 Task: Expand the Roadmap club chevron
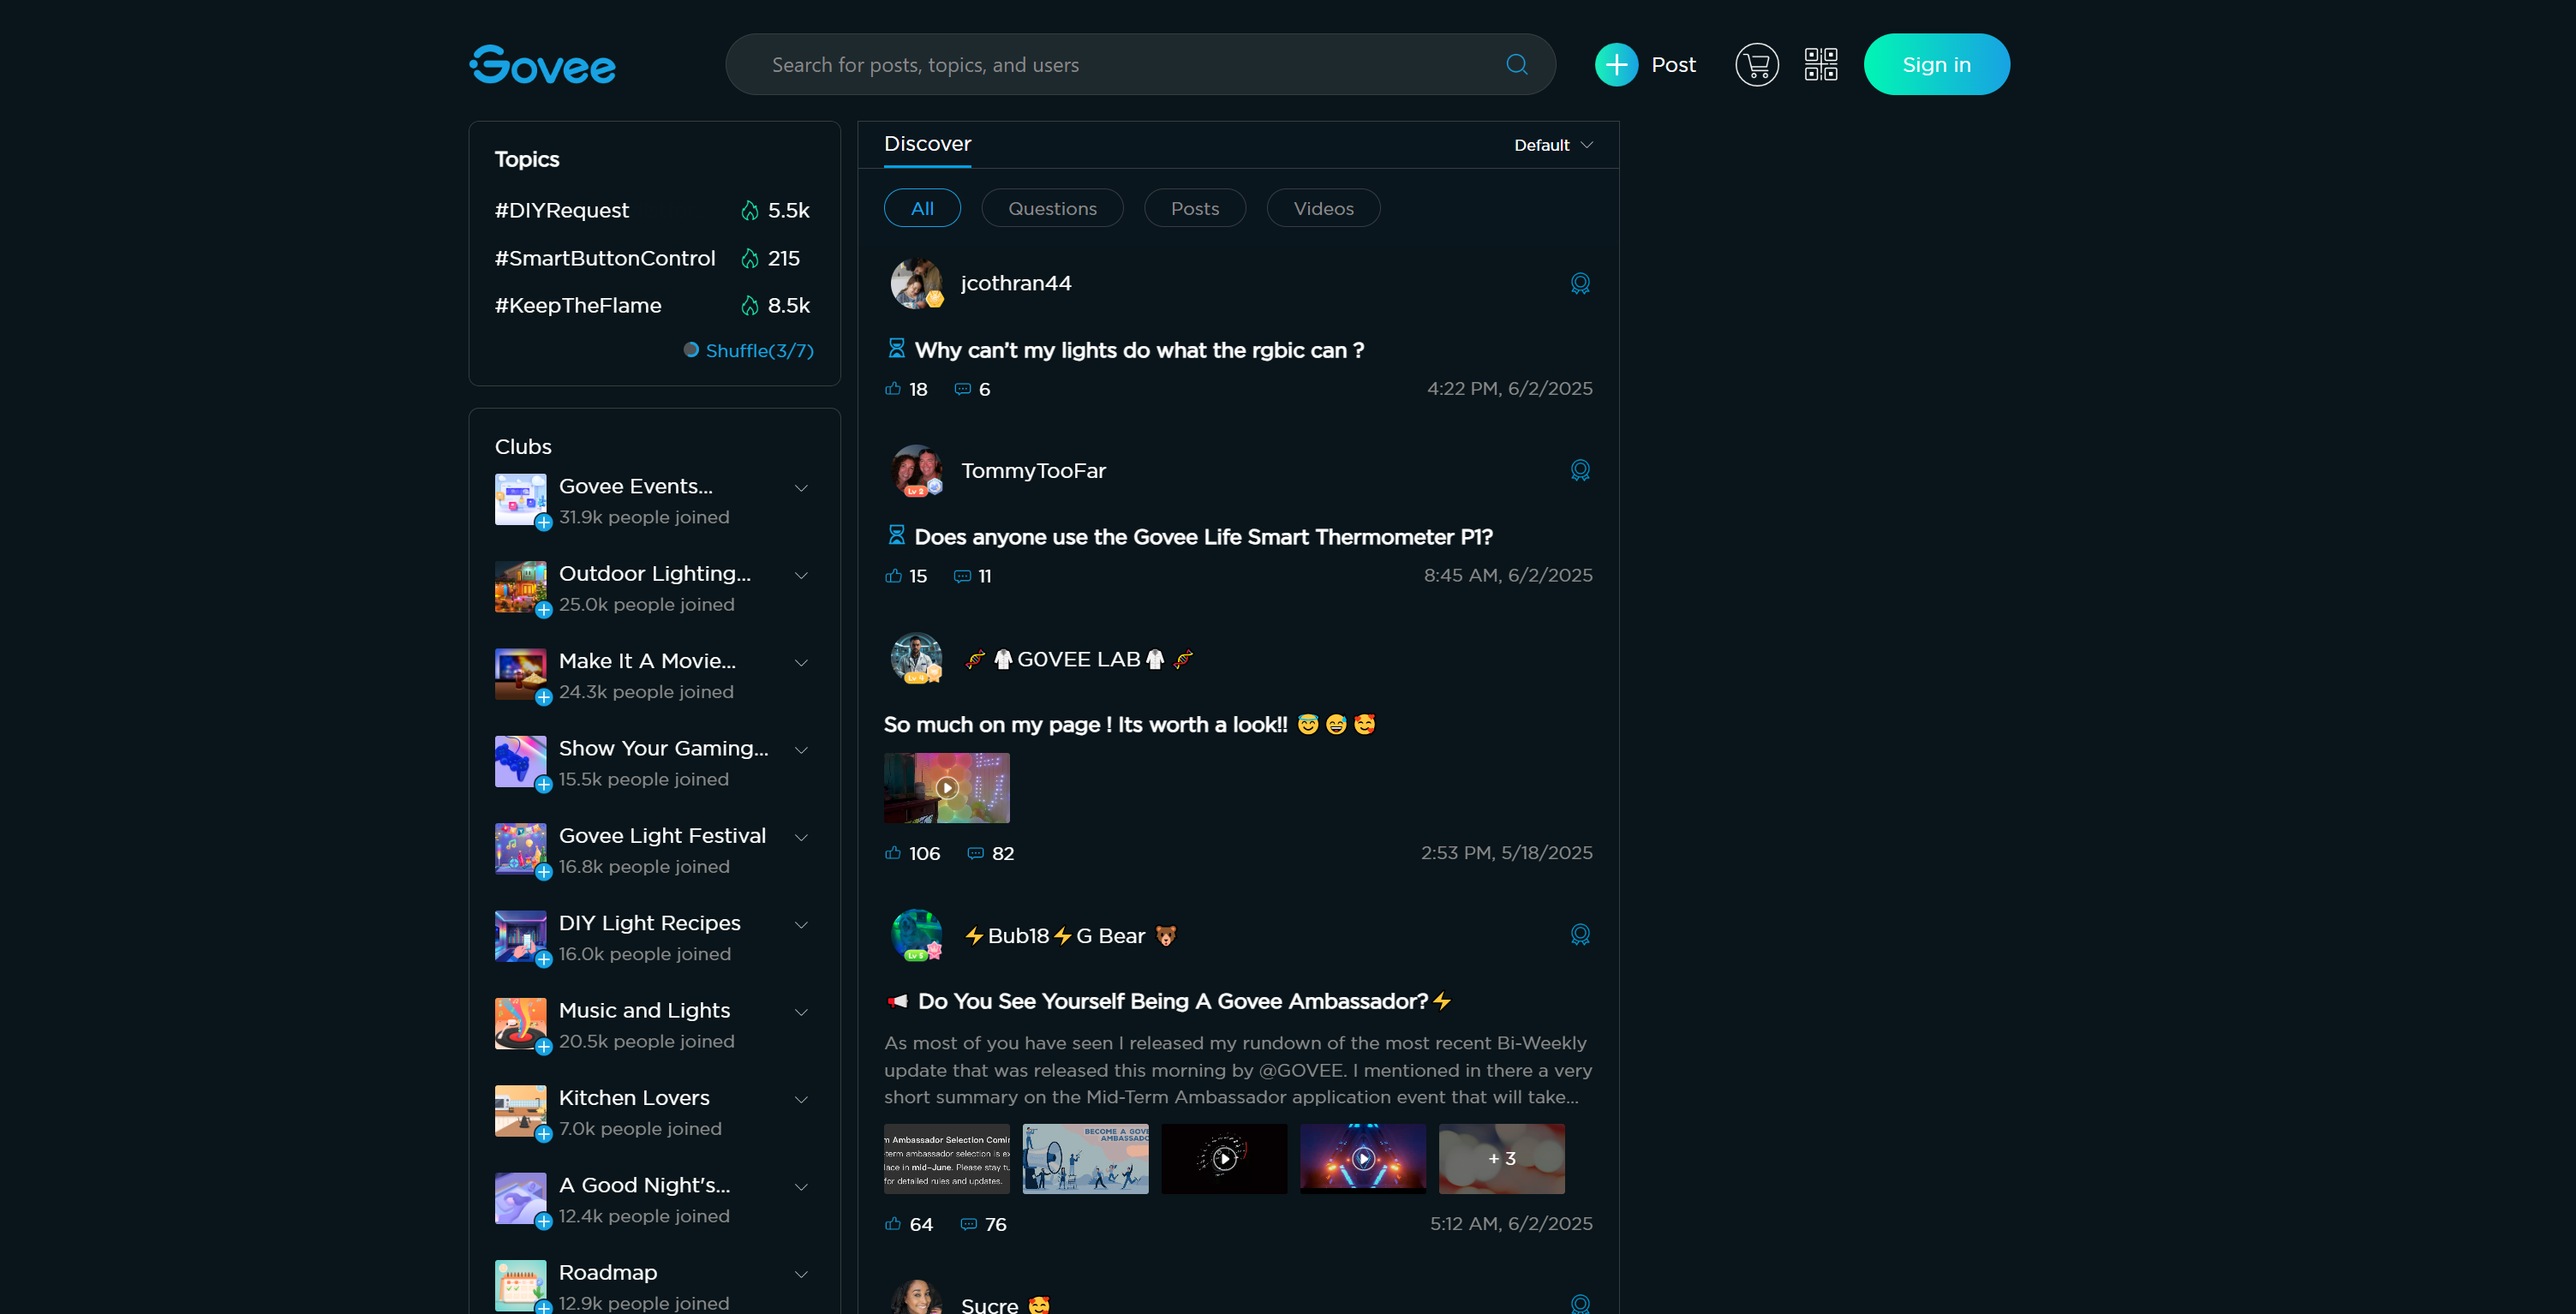[x=801, y=1274]
